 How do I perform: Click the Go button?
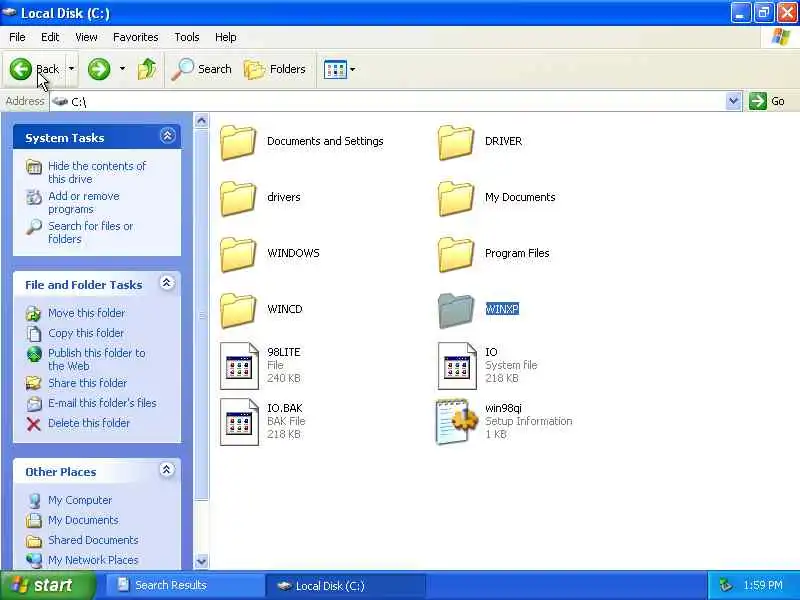pyautogui.click(x=767, y=101)
